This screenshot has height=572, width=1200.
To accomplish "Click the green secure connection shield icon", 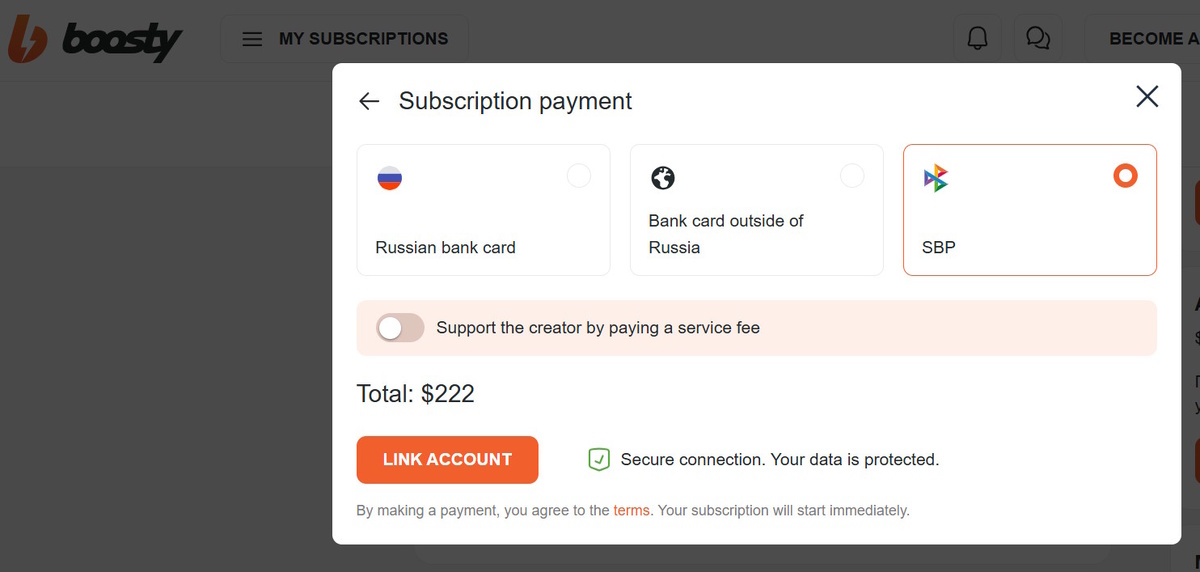I will pyautogui.click(x=598, y=460).
